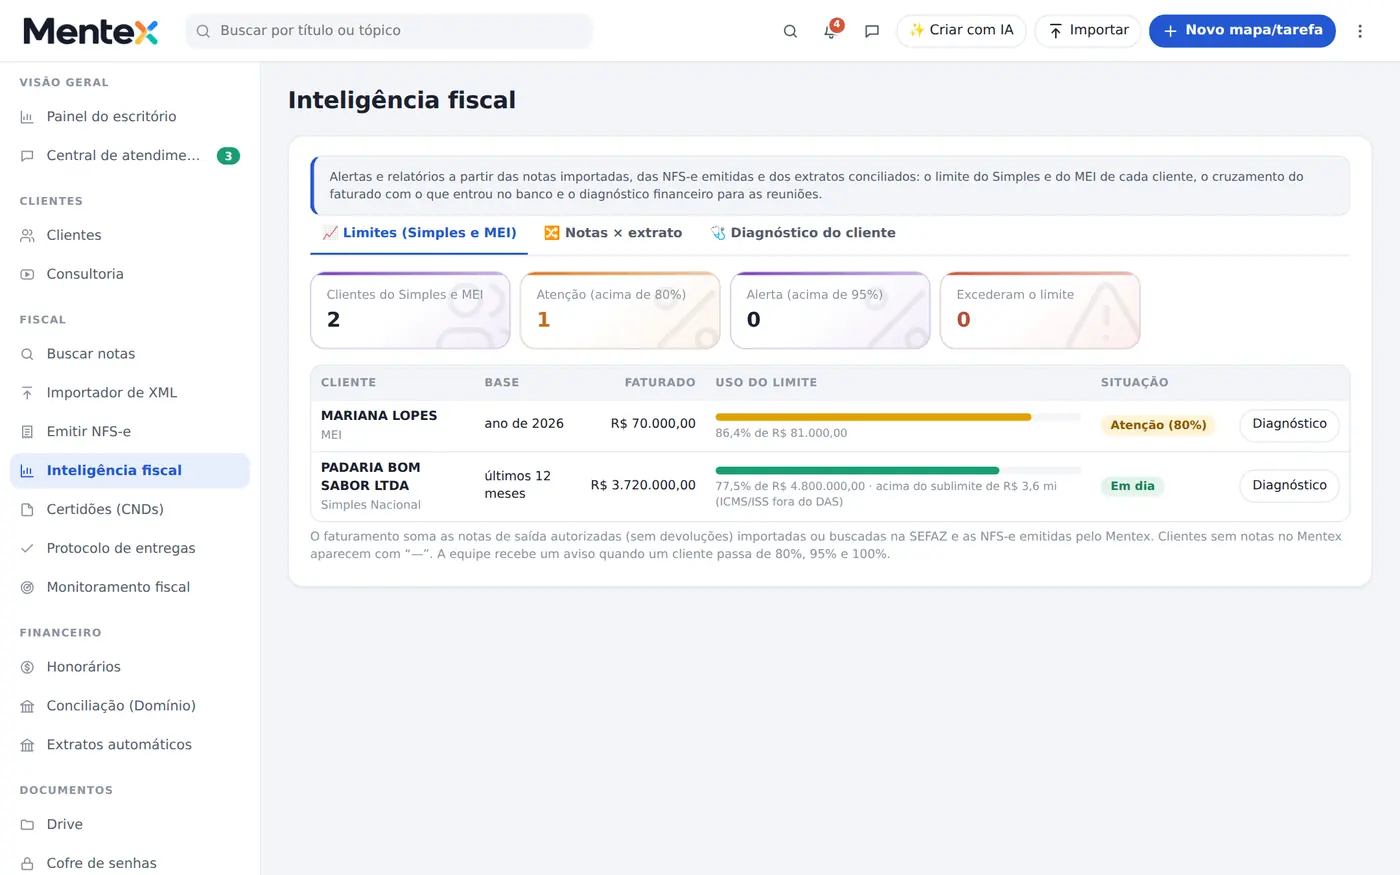
Task: Click the Clientes people icon
Action: (x=27, y=236)
